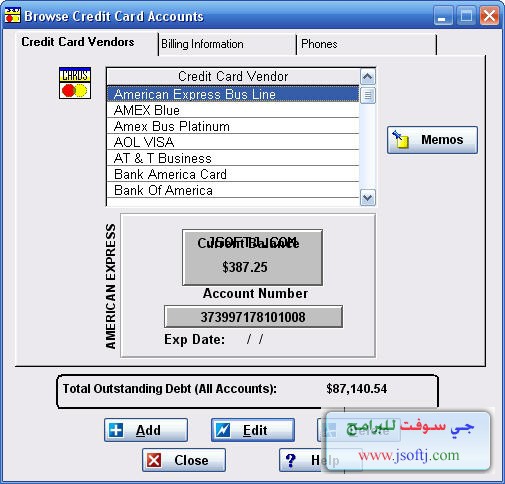
Task: Click the blue plus icon on Add
Action: pyautogui.click(x=116, y=430)
